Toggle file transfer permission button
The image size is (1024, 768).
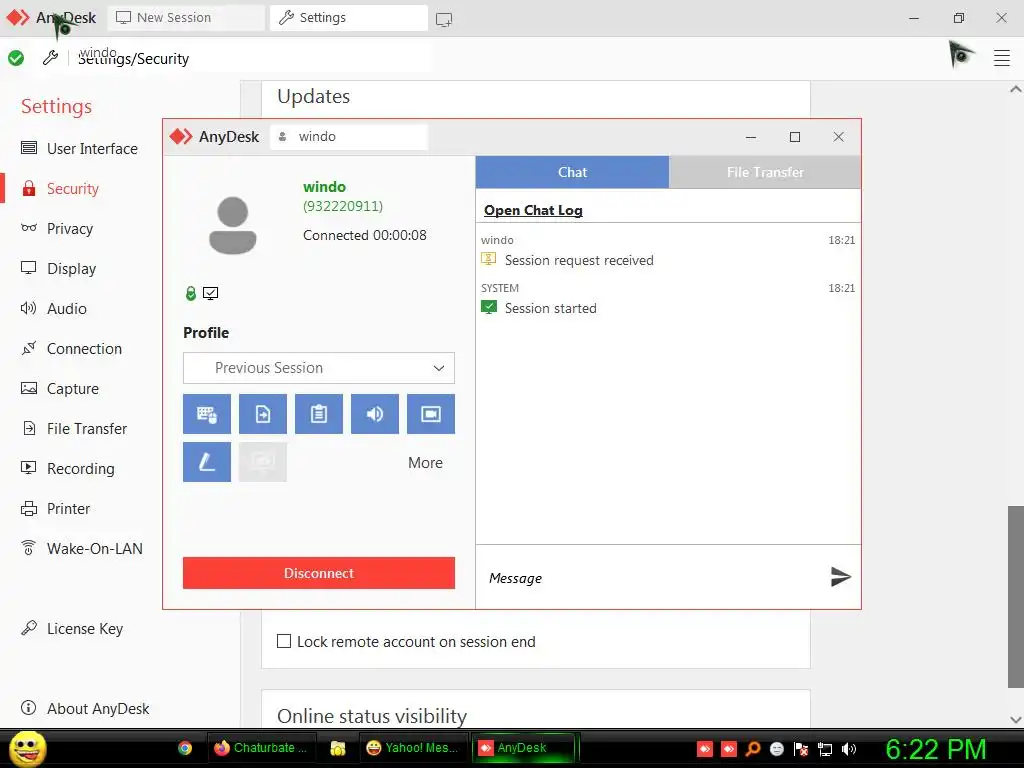pos(263,414)
